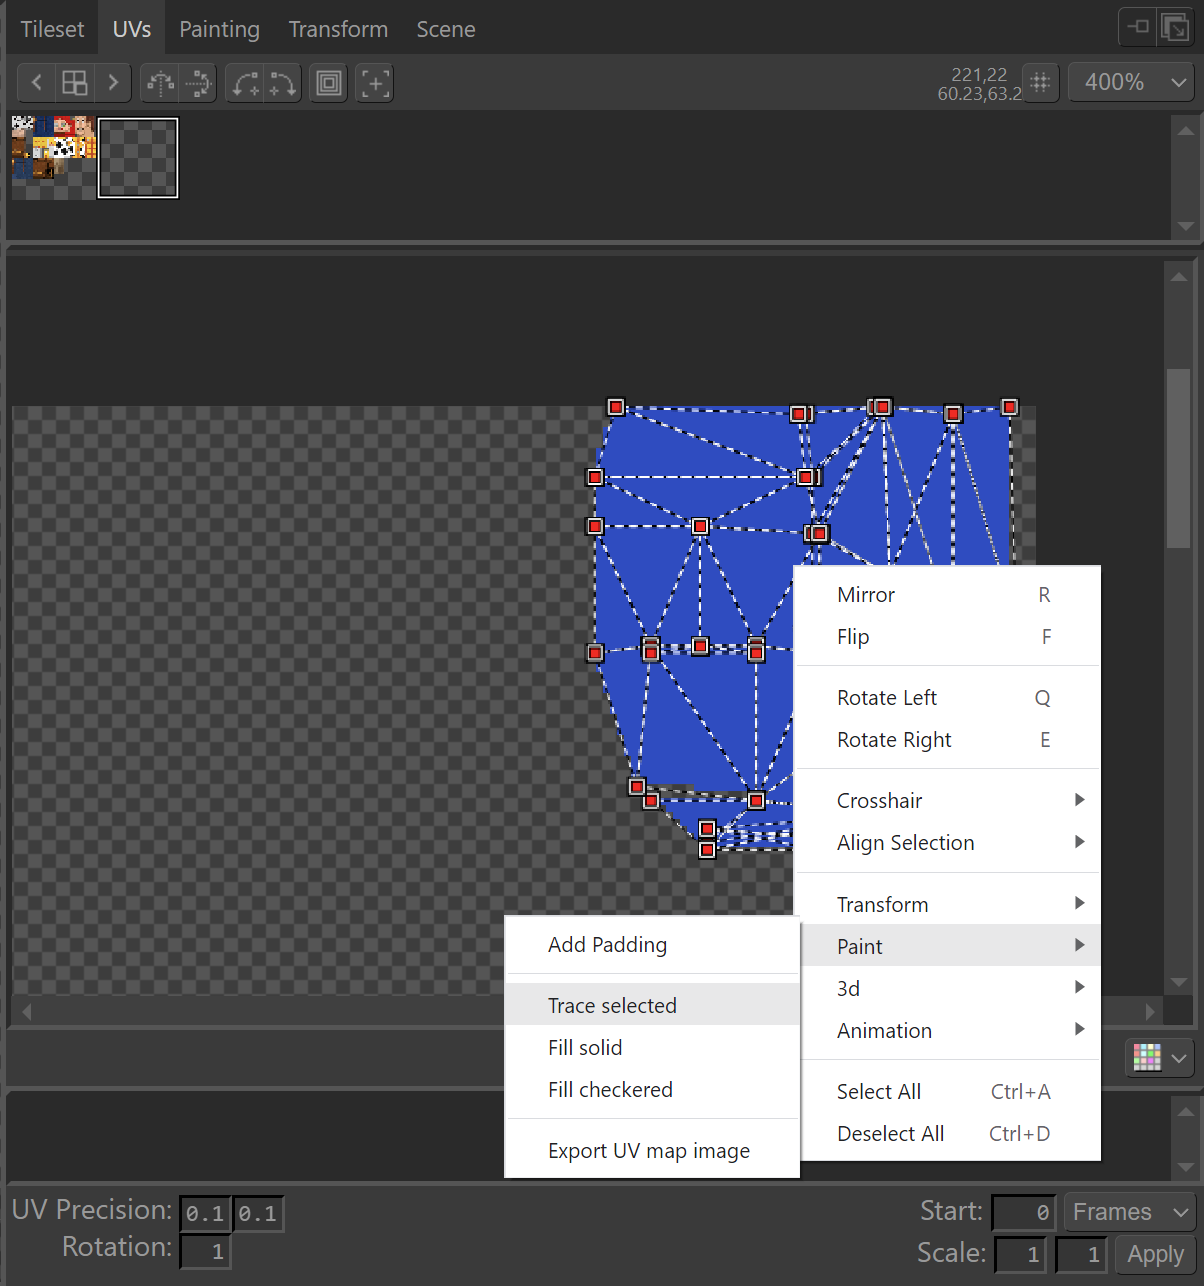Click the tile strip scroll-down arrow

point(1185,226)
